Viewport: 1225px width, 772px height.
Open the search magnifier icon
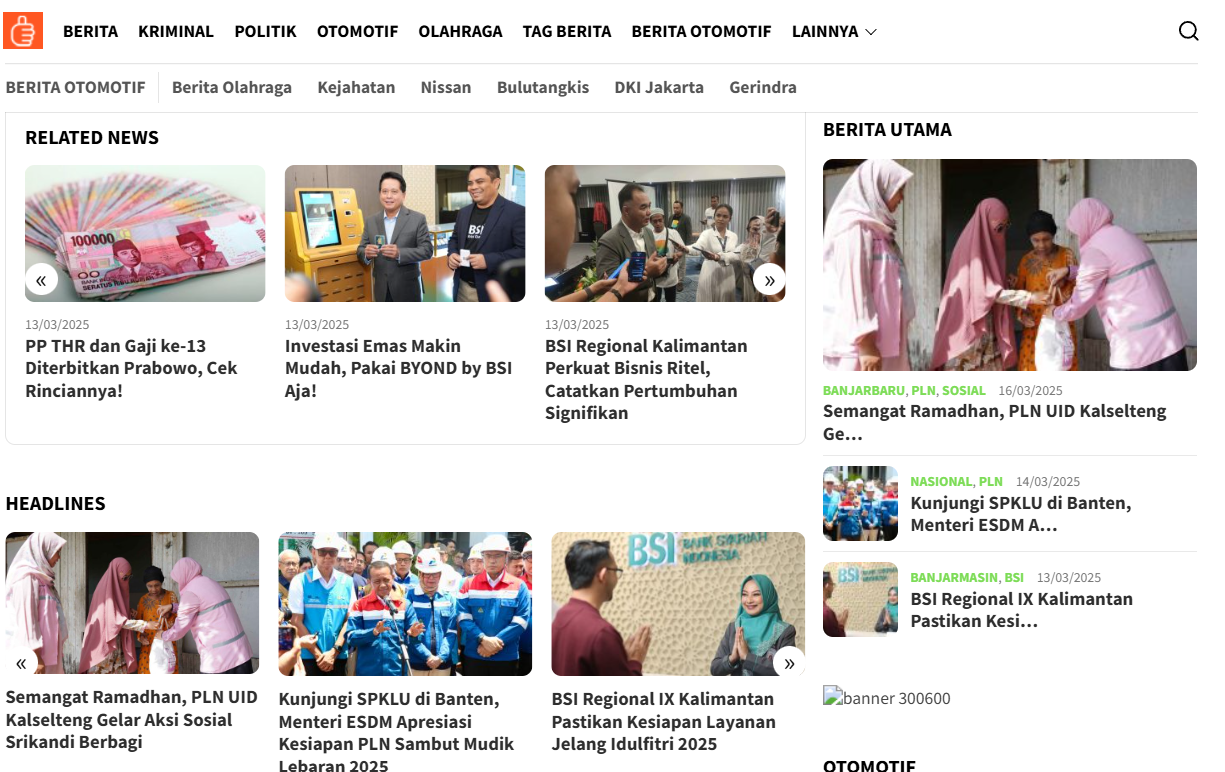1188,31
